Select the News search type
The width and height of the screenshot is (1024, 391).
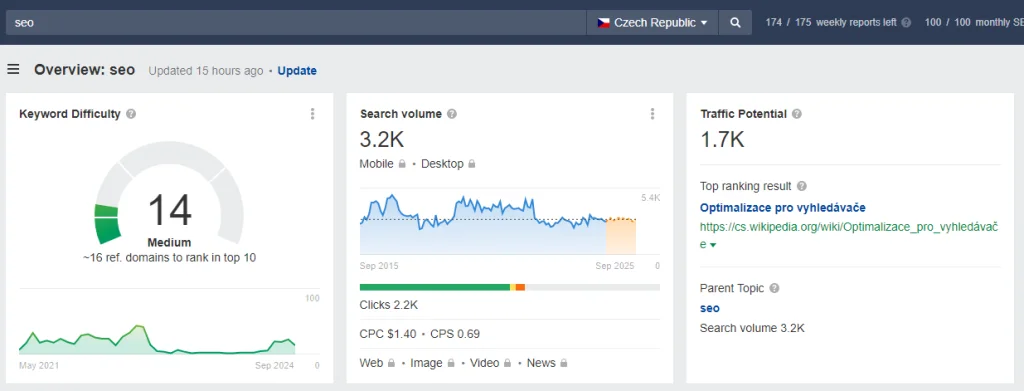pos(541,363)
